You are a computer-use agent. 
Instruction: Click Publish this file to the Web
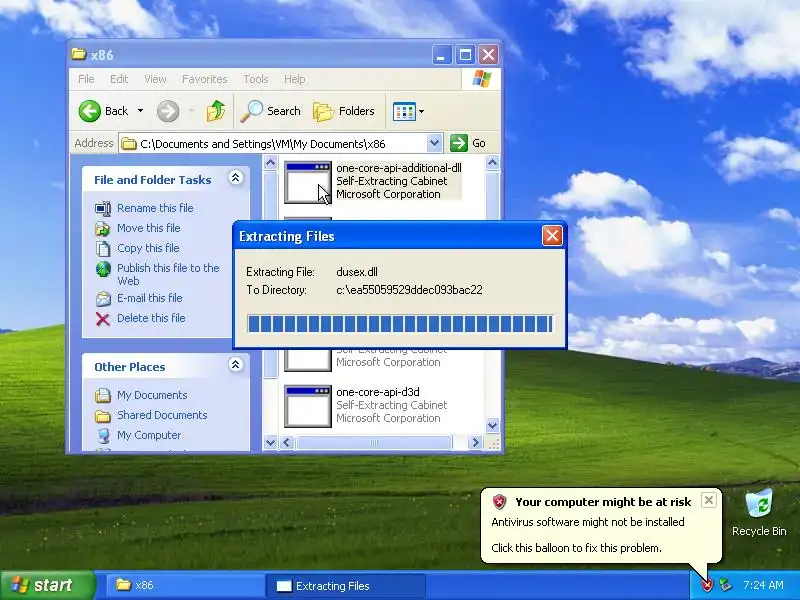tap(168, 274)
